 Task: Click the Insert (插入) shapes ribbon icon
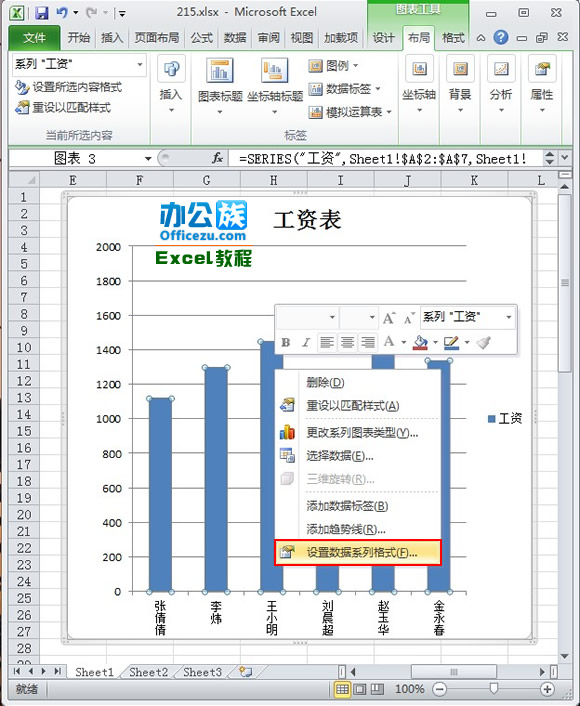(172, 69)
